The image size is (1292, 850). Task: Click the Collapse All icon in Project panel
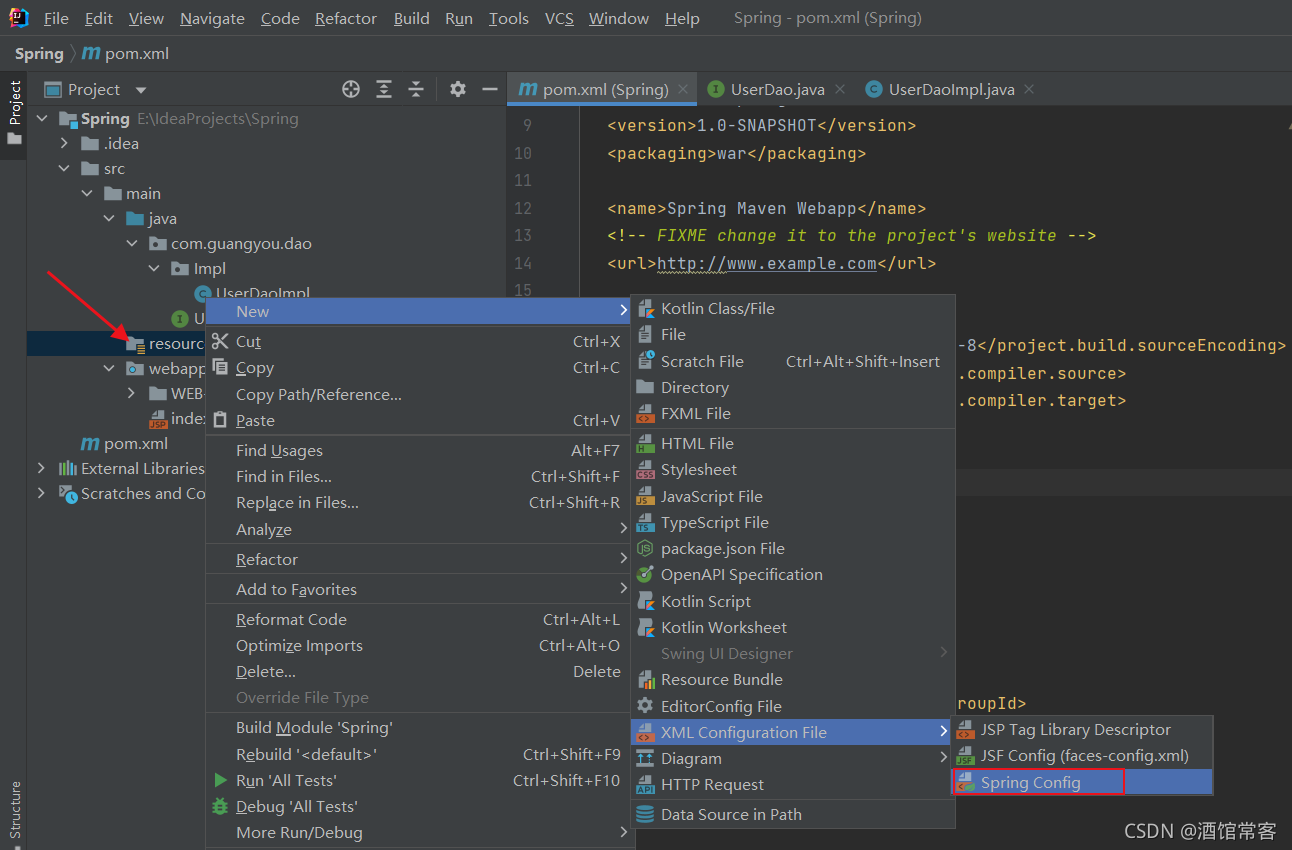[416, 89]
